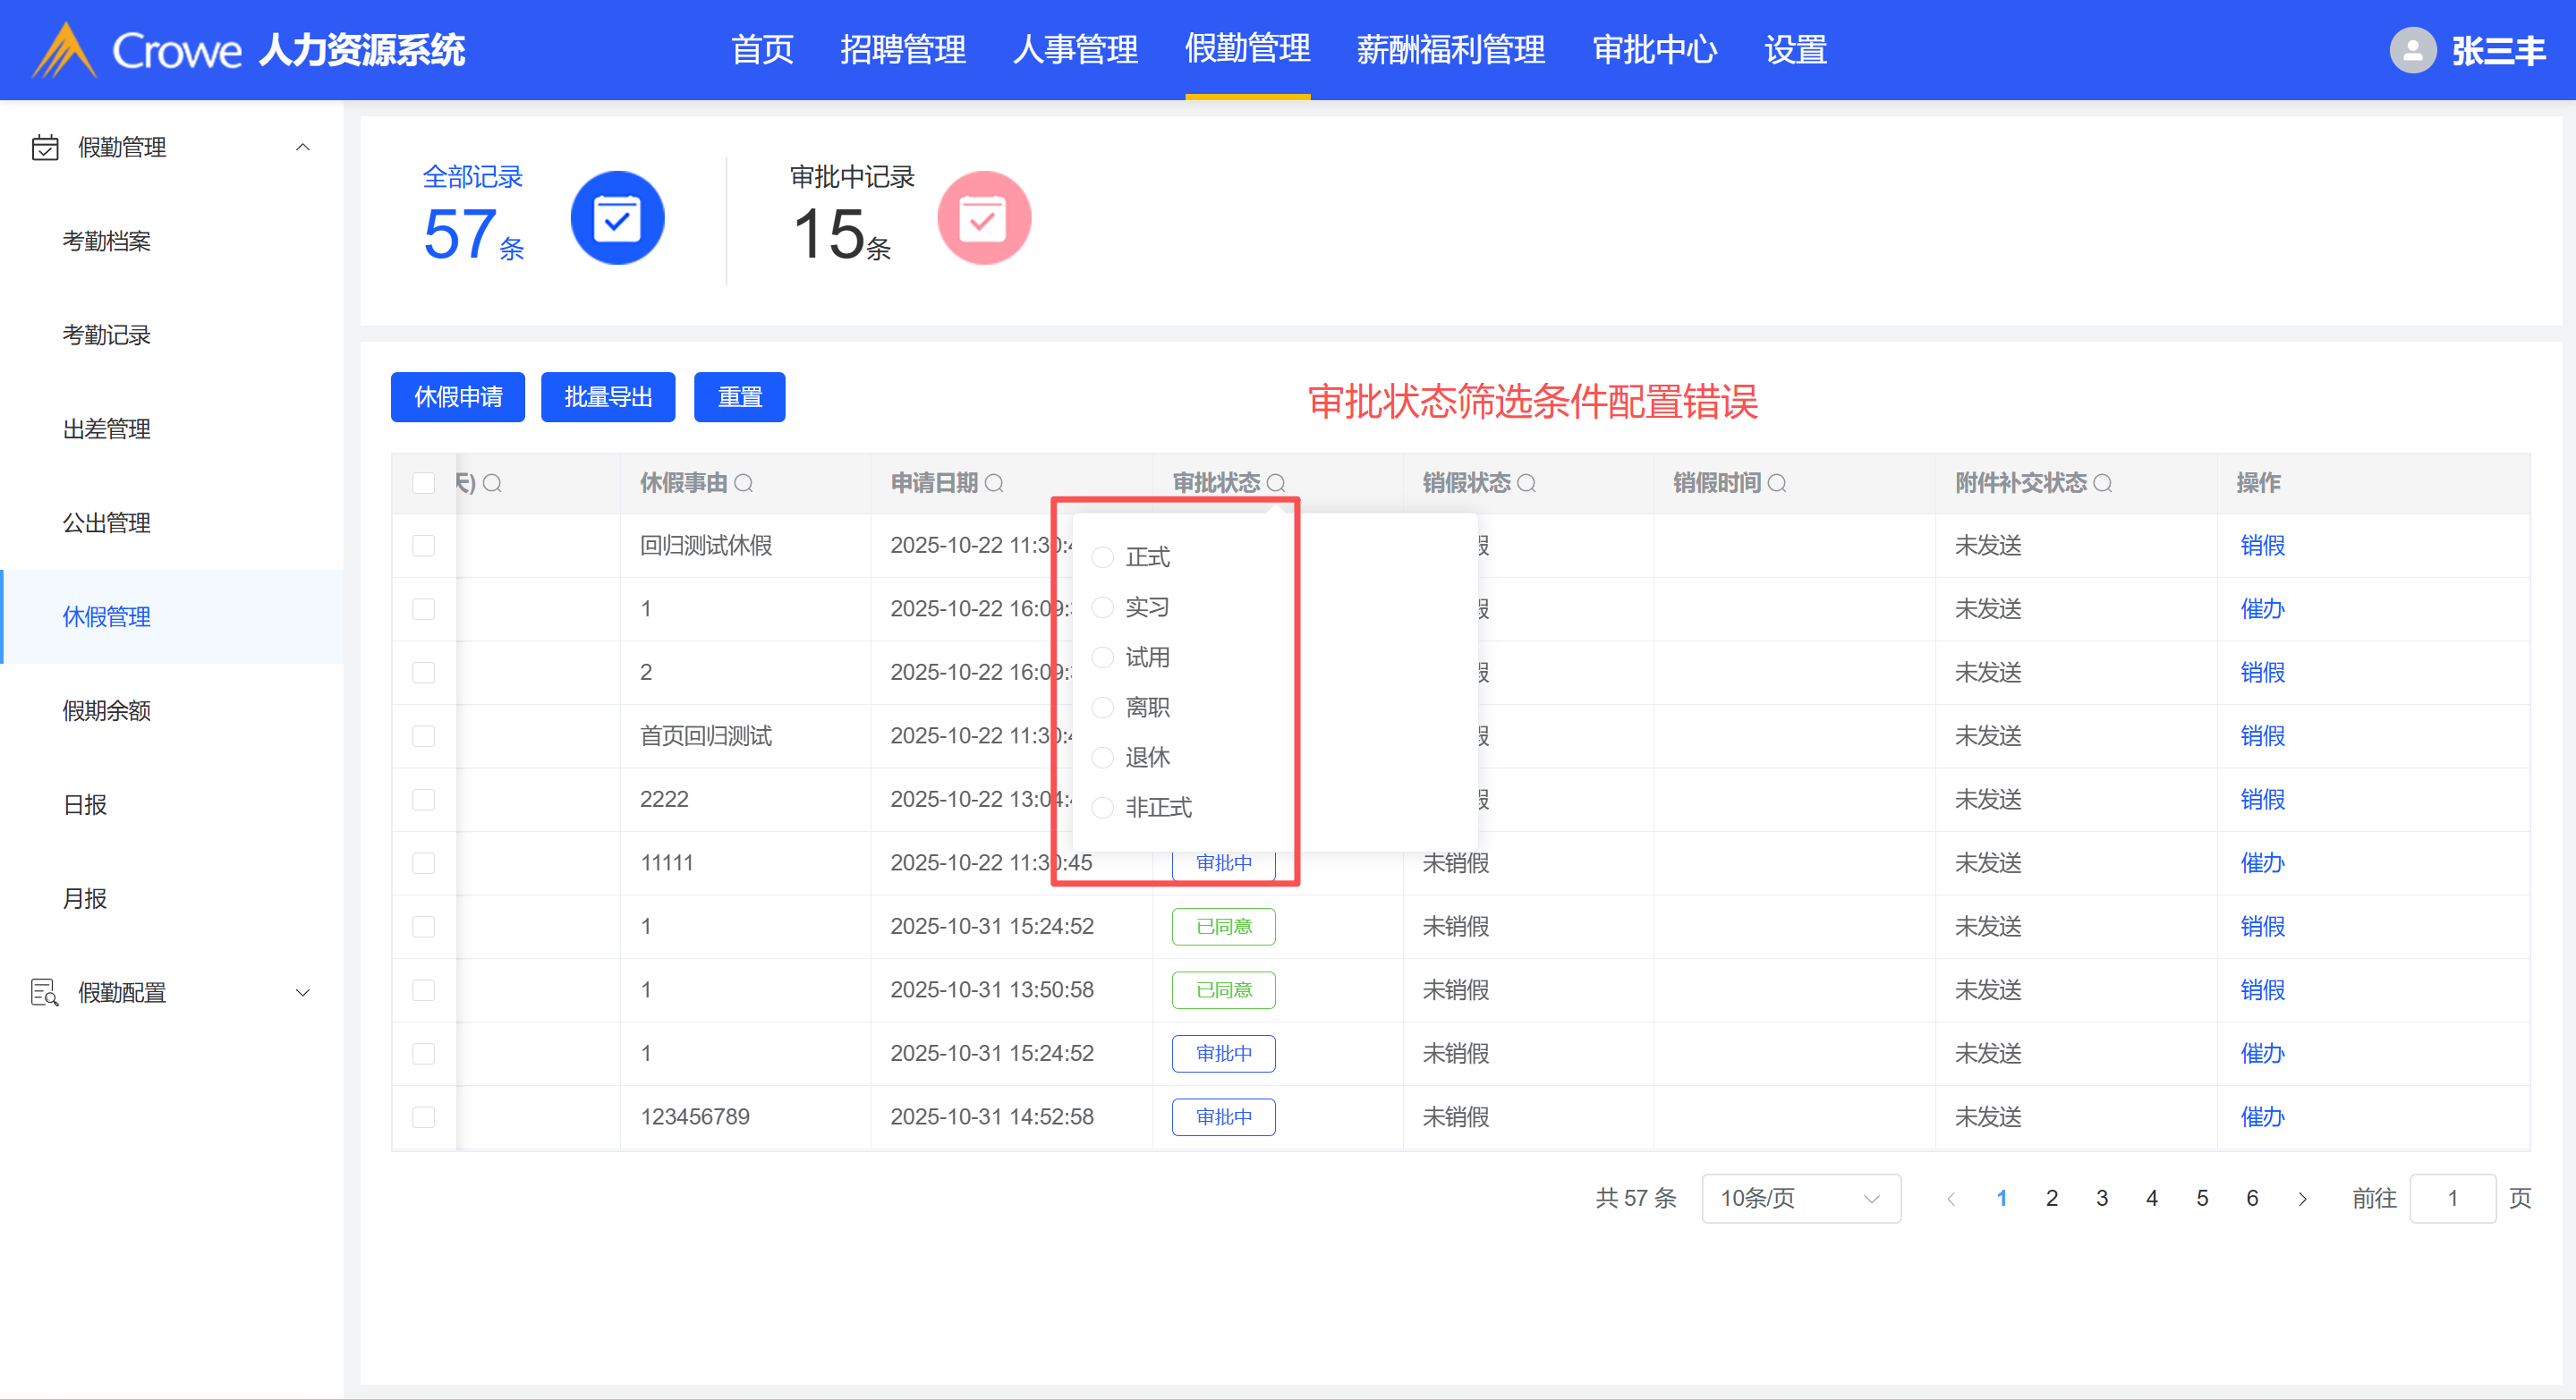
Task: Click the user avatar icon near 张三丰
Action: pos(2411,50)
